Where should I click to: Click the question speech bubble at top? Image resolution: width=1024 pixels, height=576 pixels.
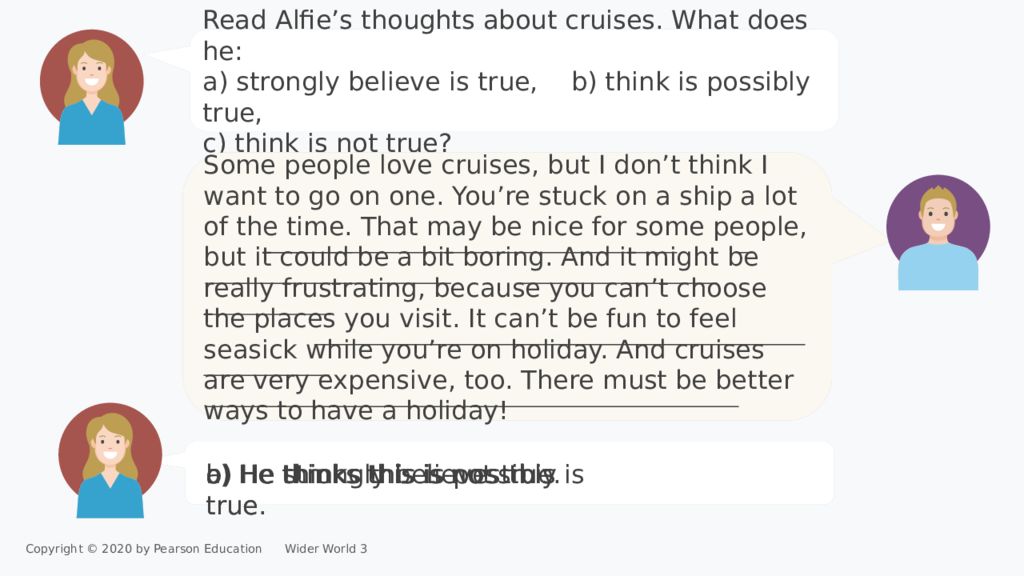514,80
